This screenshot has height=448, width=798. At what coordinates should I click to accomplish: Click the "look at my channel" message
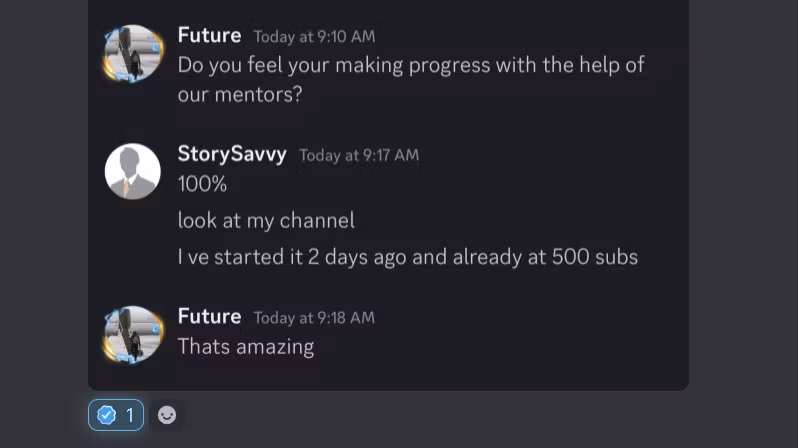pos(266,220)
